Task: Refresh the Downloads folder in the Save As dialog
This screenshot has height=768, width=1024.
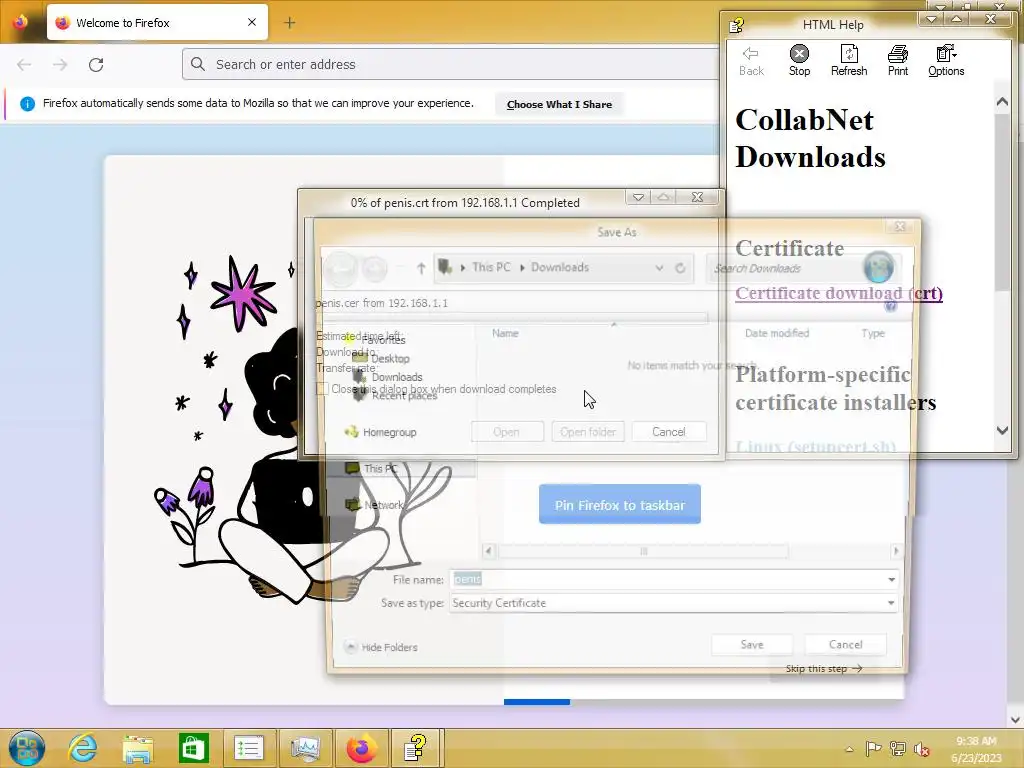Action: click(x=680, y=268)
